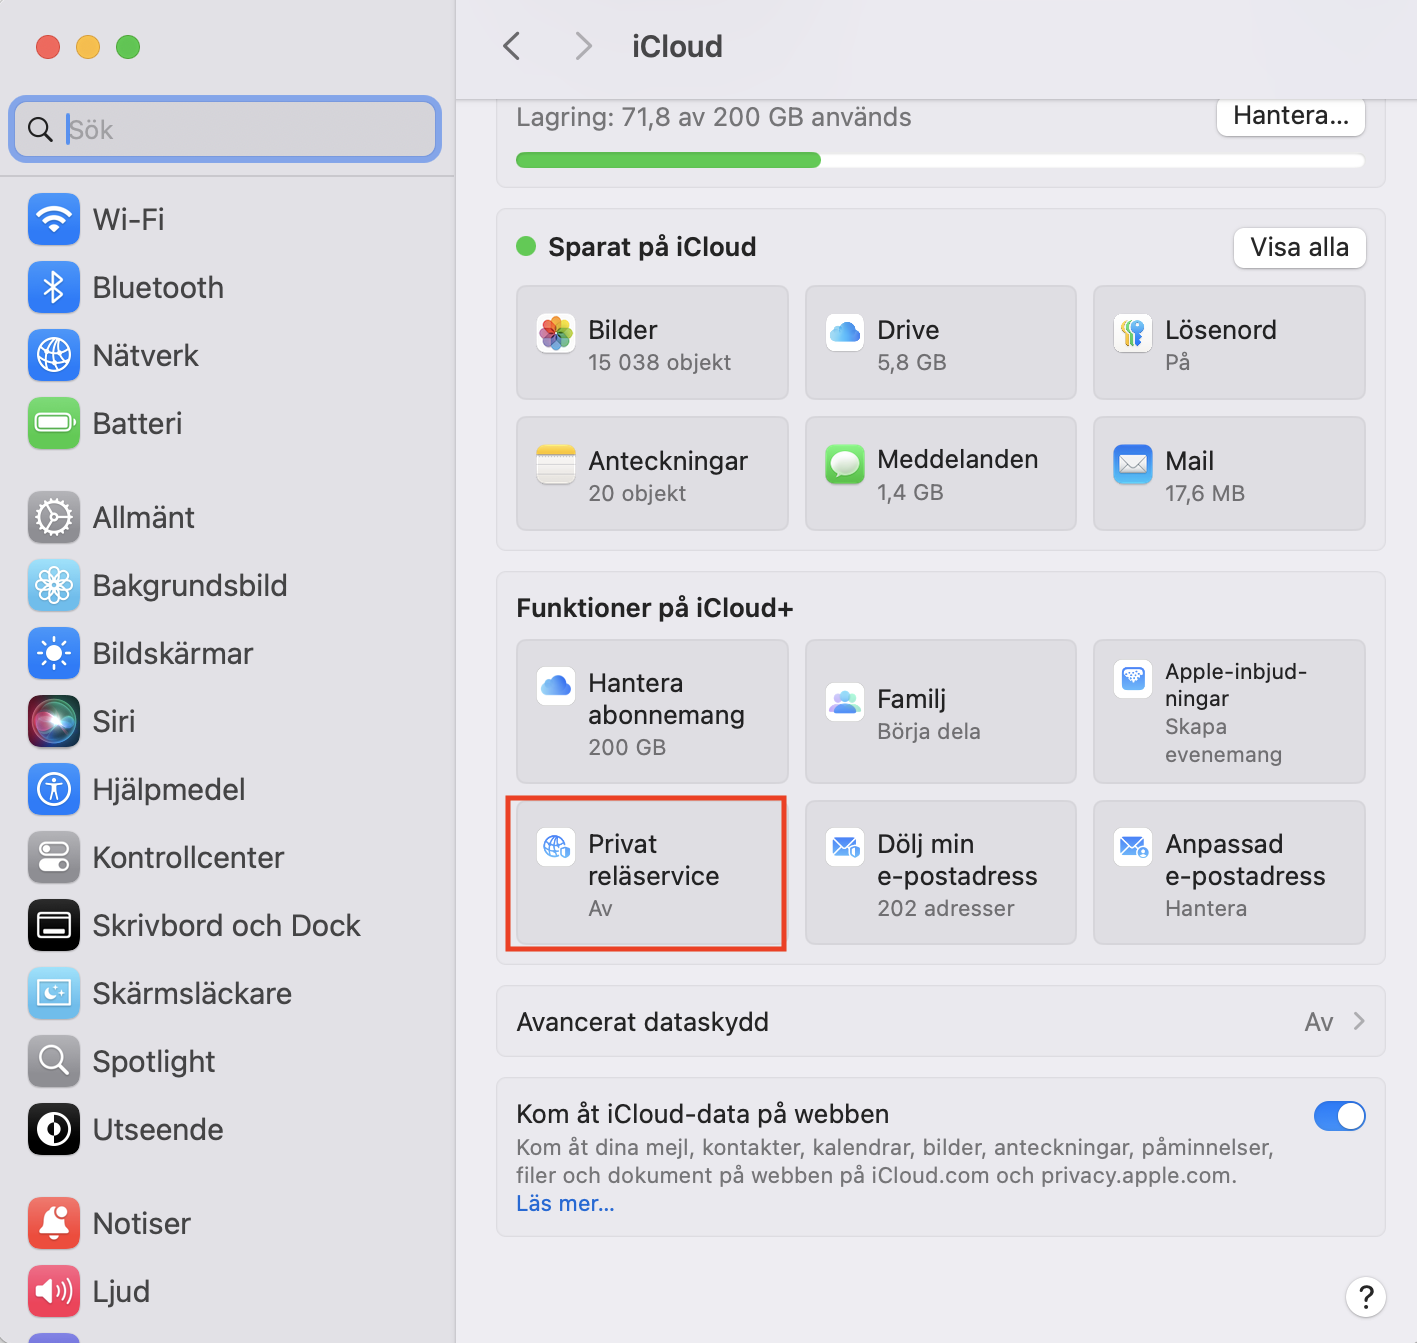Open the Notiser bell icon
This screenshot has height=1343, width=1417.
(54, 1223)
